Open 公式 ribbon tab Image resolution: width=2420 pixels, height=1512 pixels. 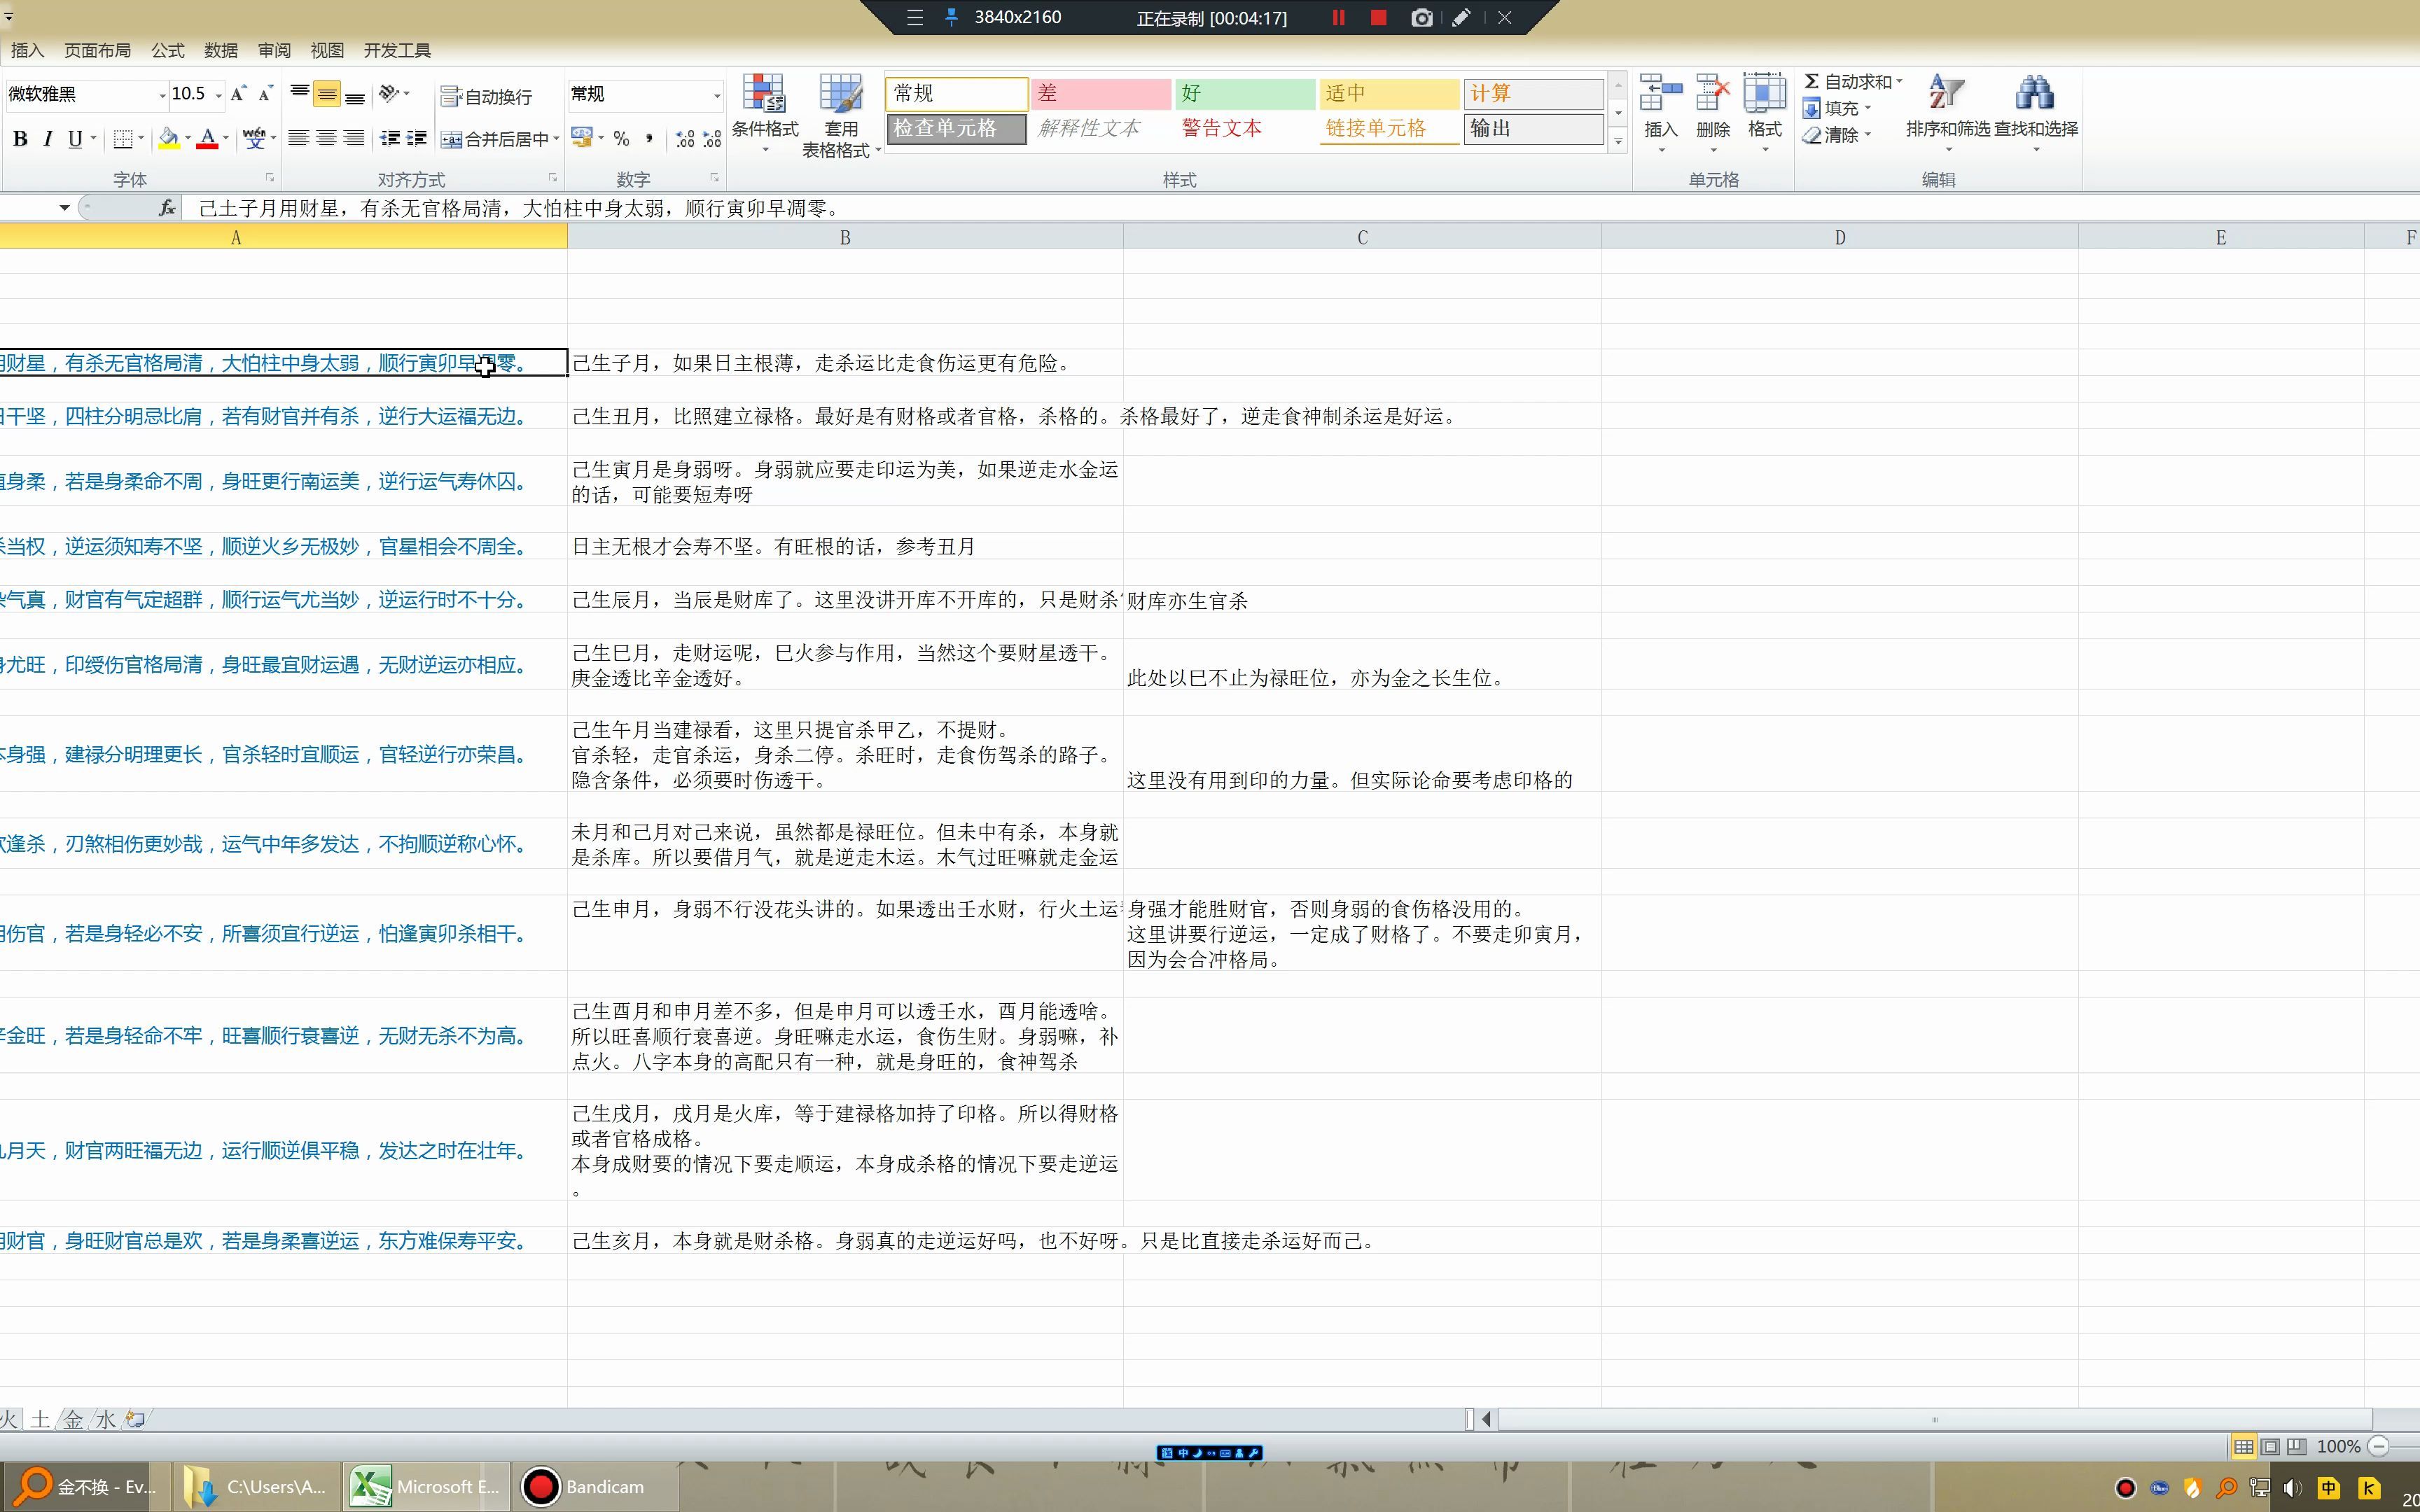click(x=167, y=50)
